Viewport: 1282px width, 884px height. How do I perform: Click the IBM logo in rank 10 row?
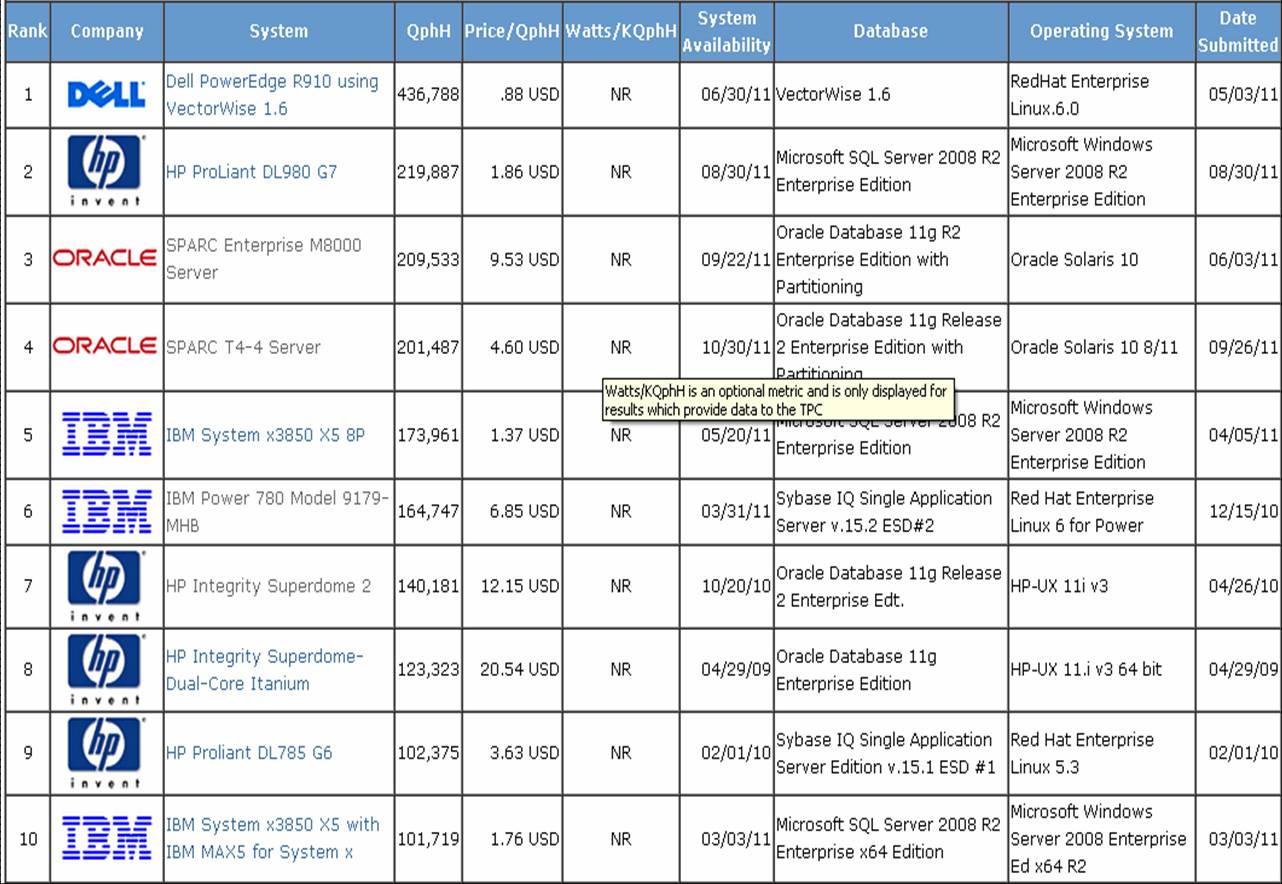click(x=106, y=838)
